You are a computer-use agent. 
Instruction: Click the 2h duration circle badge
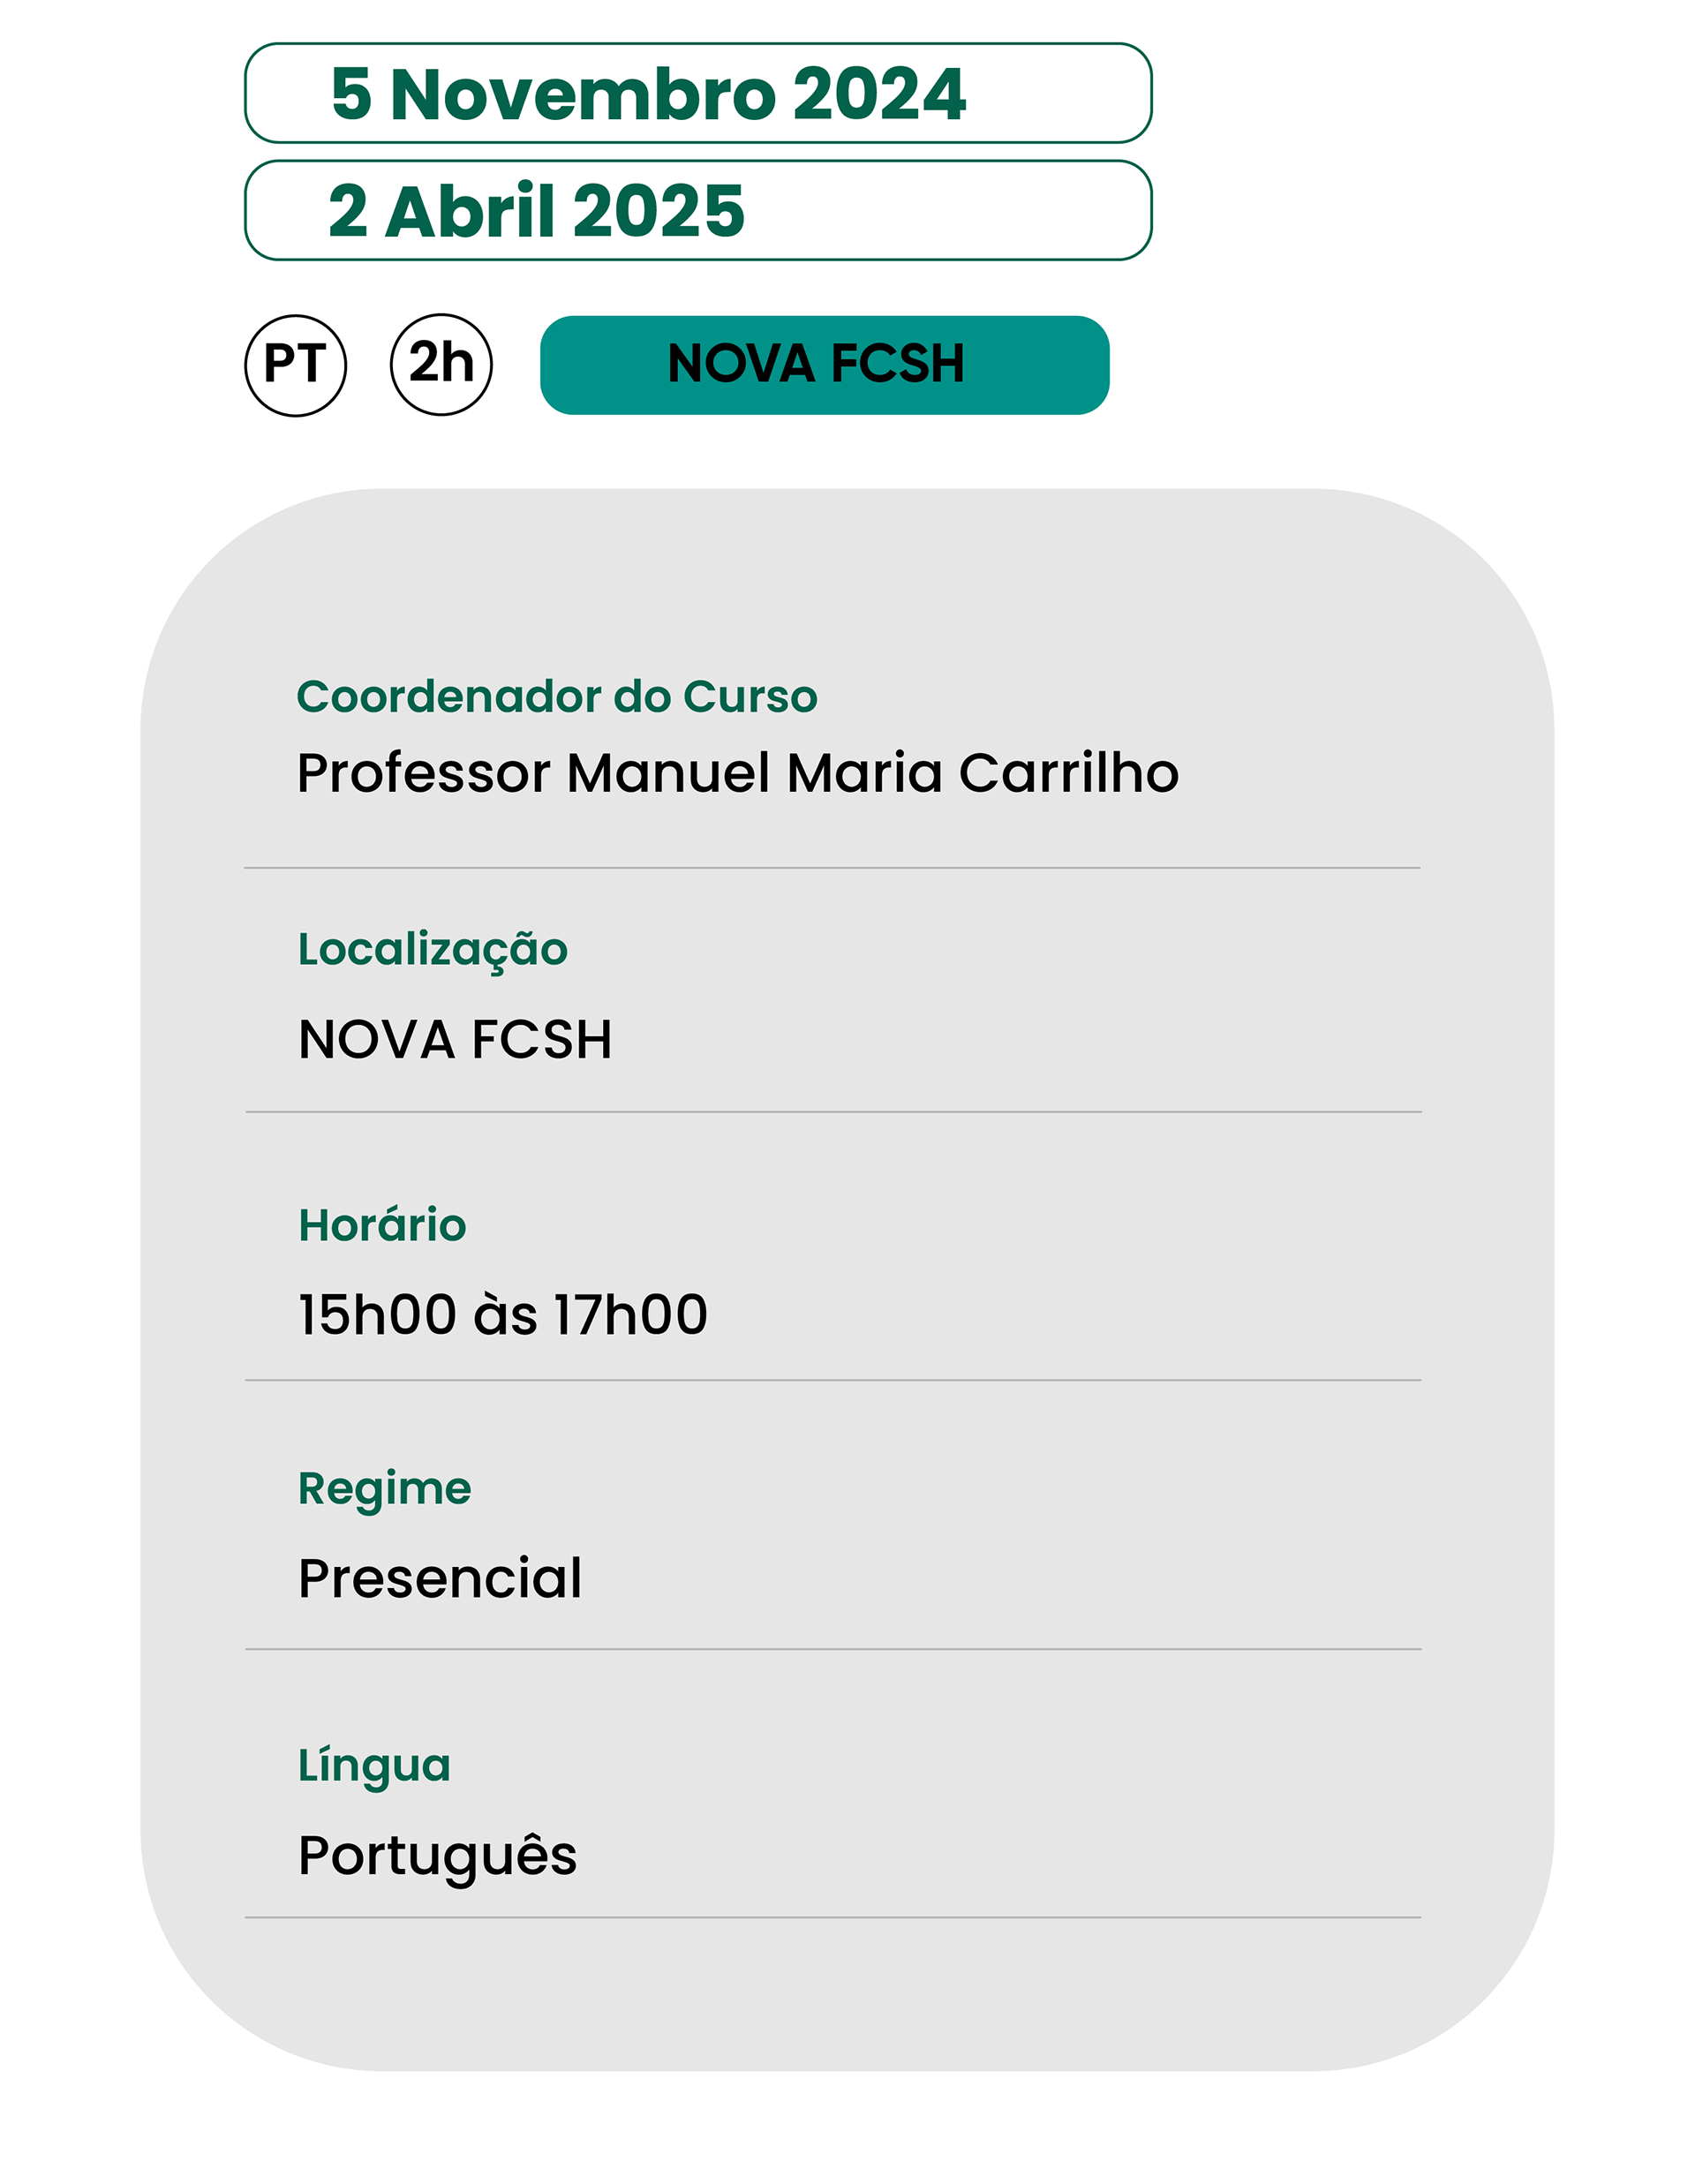(441, 365)
